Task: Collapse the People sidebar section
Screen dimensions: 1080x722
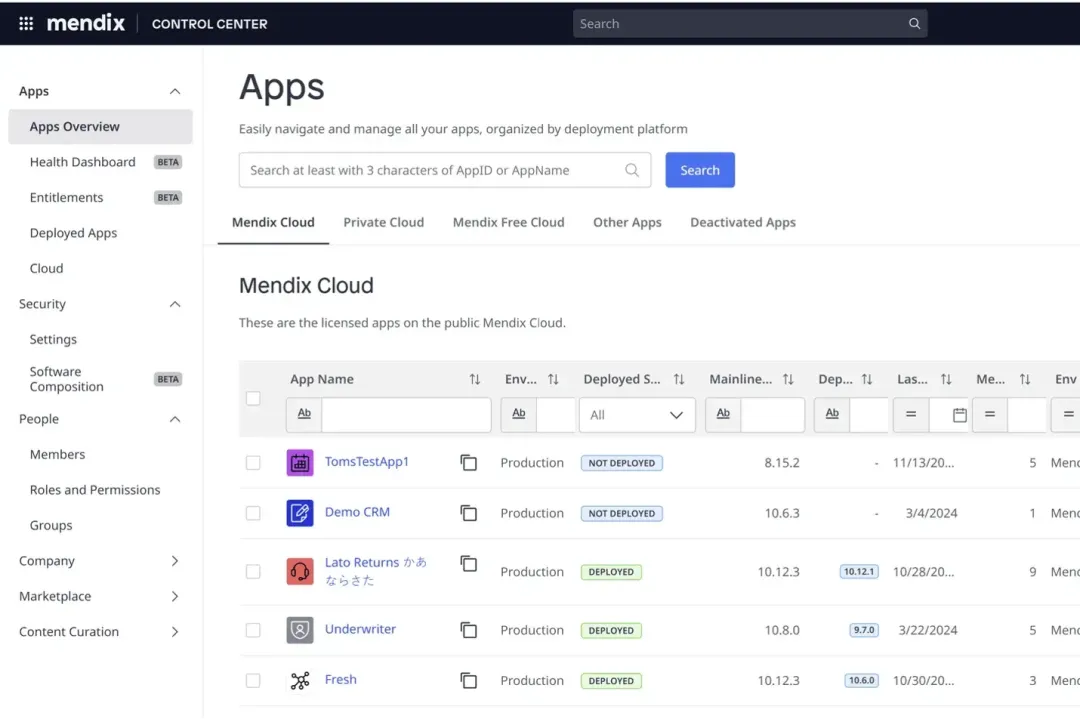Action: 174,419
